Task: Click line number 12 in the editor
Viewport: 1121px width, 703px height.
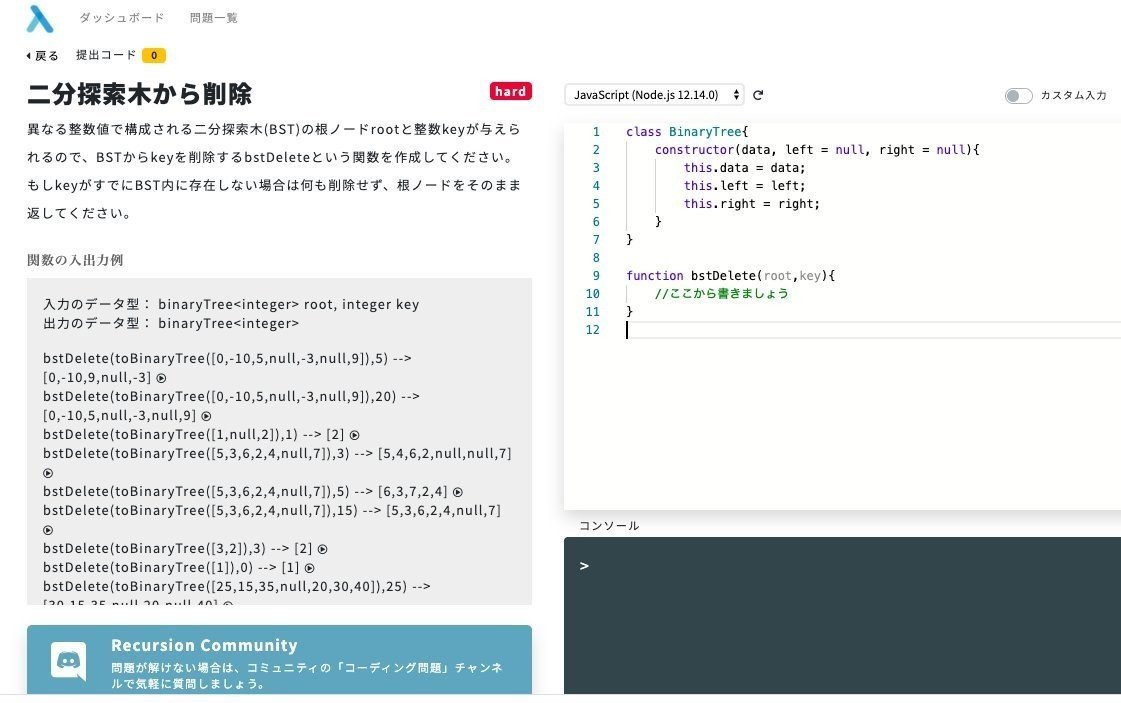Action: click(x=592, y=329)
